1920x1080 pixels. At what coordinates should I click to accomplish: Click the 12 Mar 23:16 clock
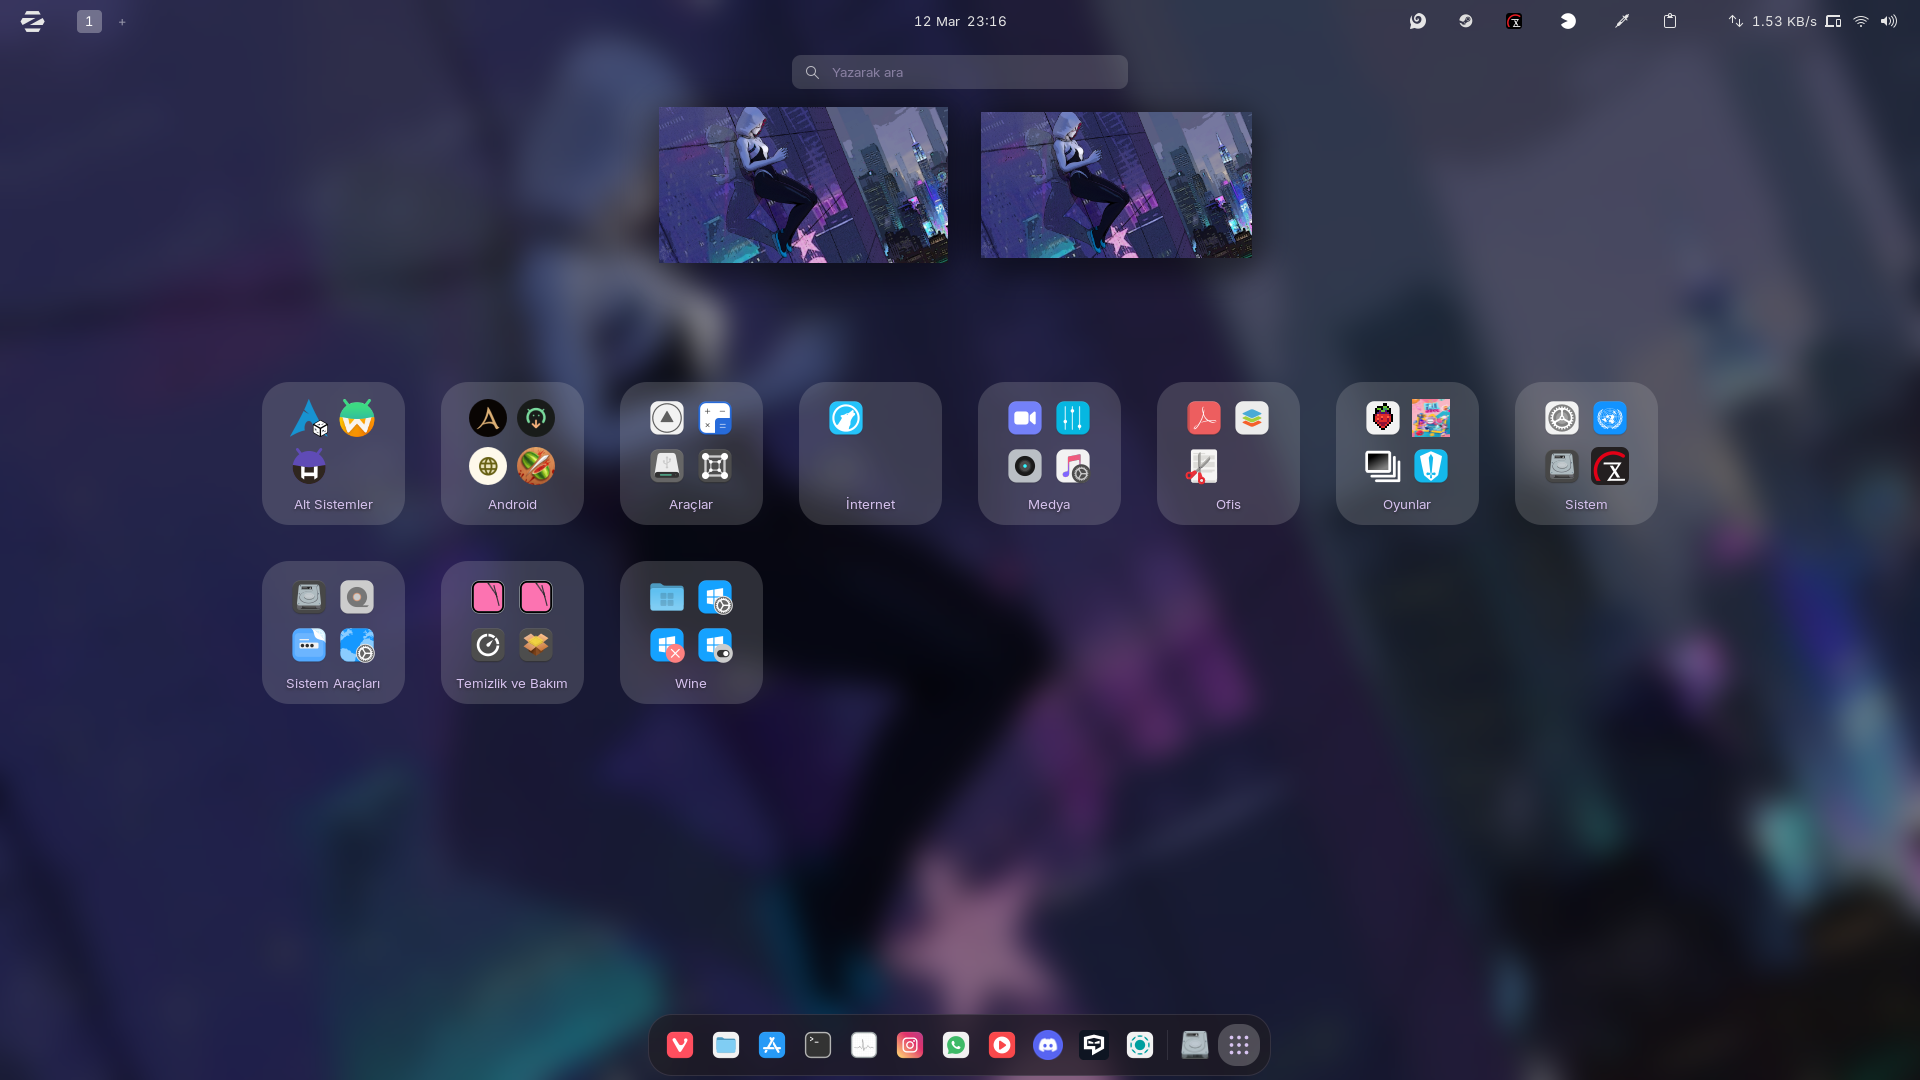coord(960,21)
